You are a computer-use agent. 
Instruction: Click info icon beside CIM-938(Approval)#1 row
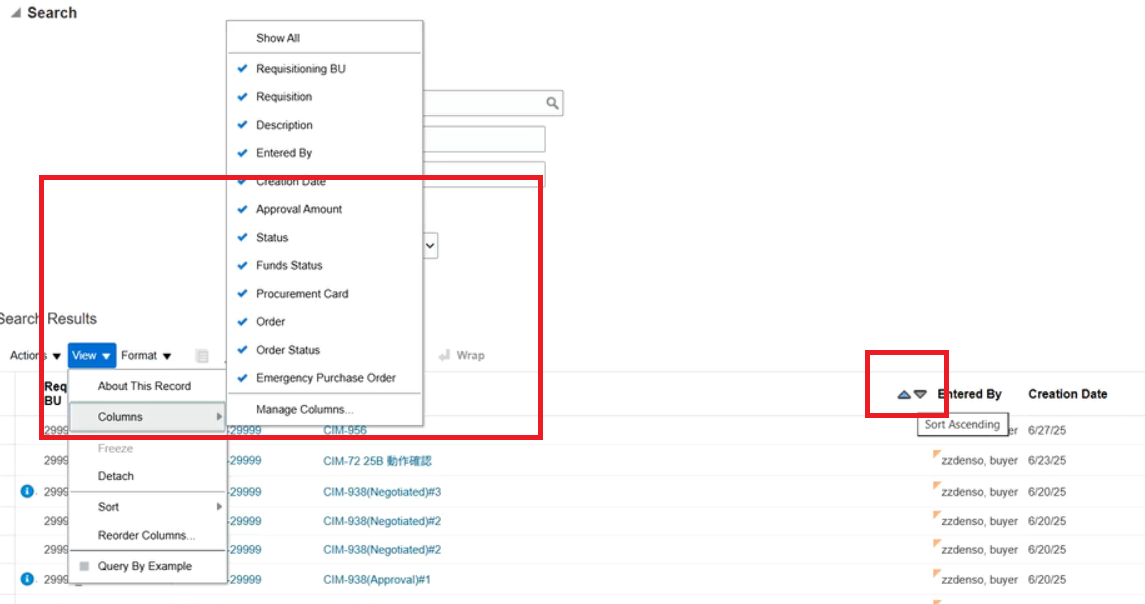click(27, 579)
